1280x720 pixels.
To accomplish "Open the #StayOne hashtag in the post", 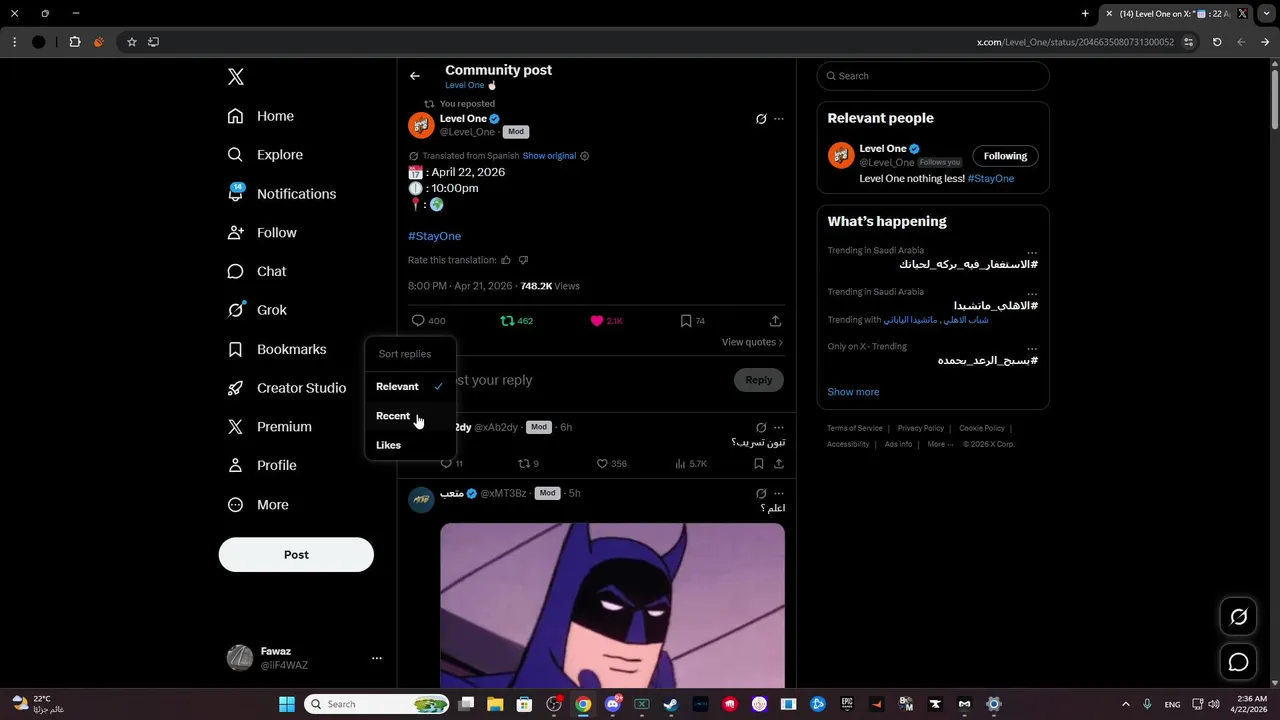I will pyautogui.click(x=434, y=236).
